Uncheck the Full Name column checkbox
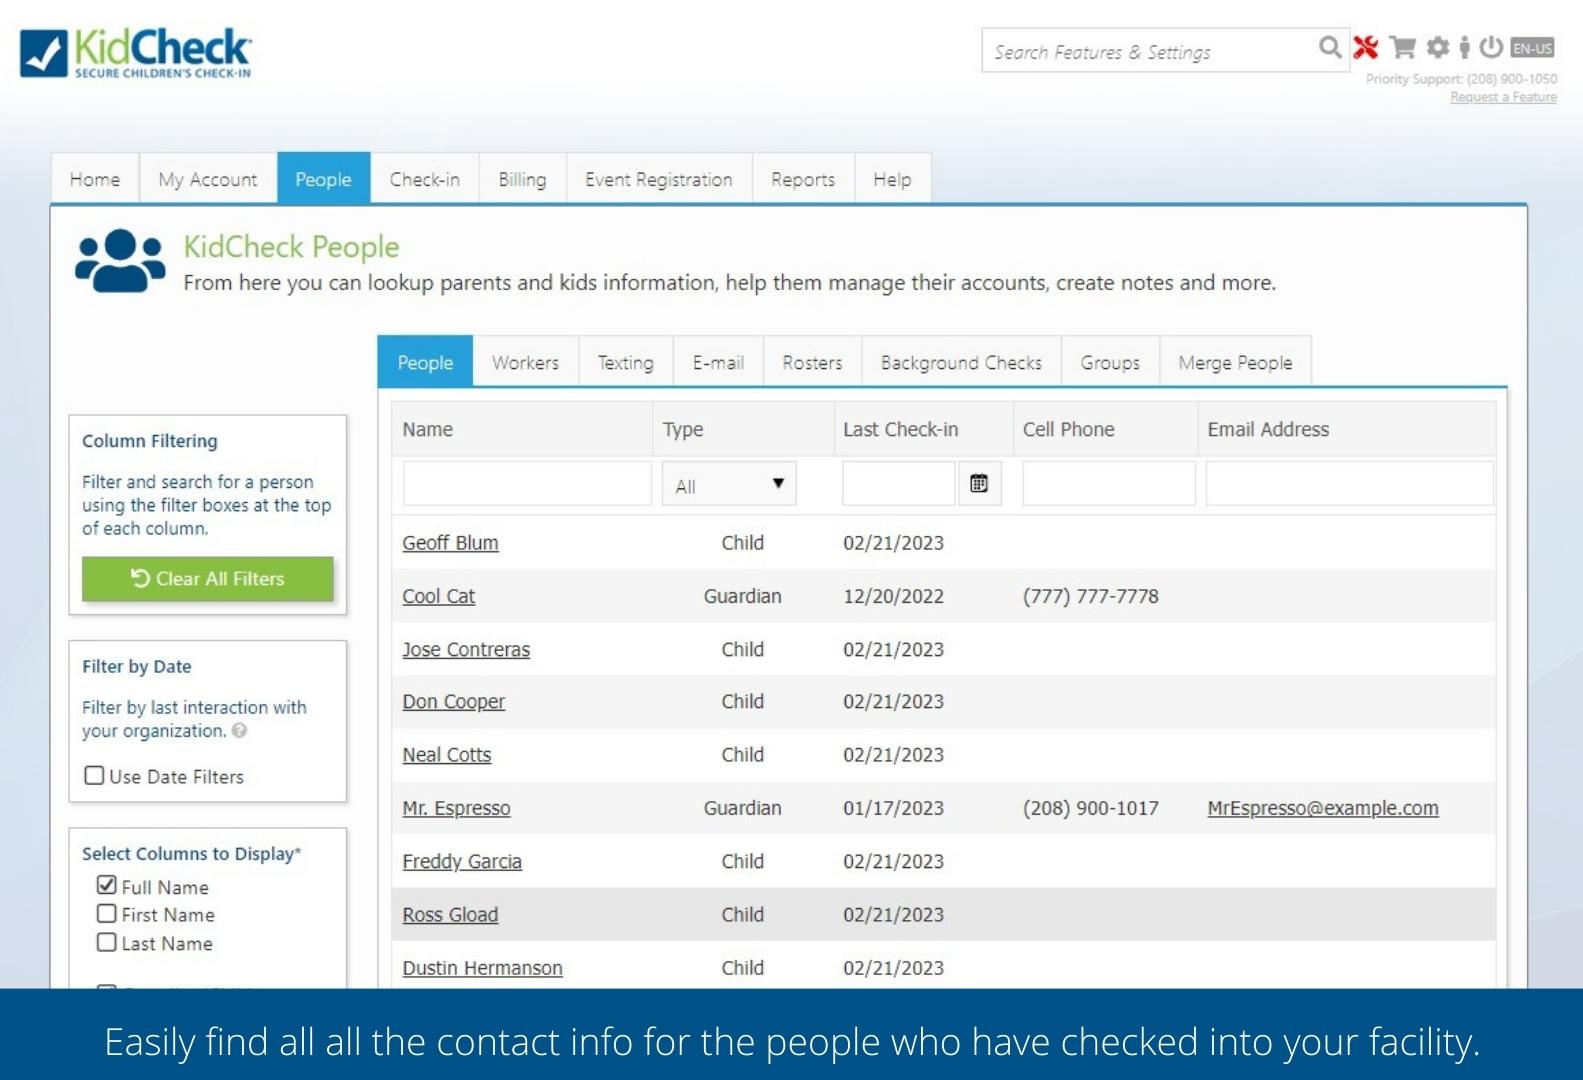Image resolution: width=1583 pixels, height=1080 pixels. pyautogui.click(x=107, y=885)
